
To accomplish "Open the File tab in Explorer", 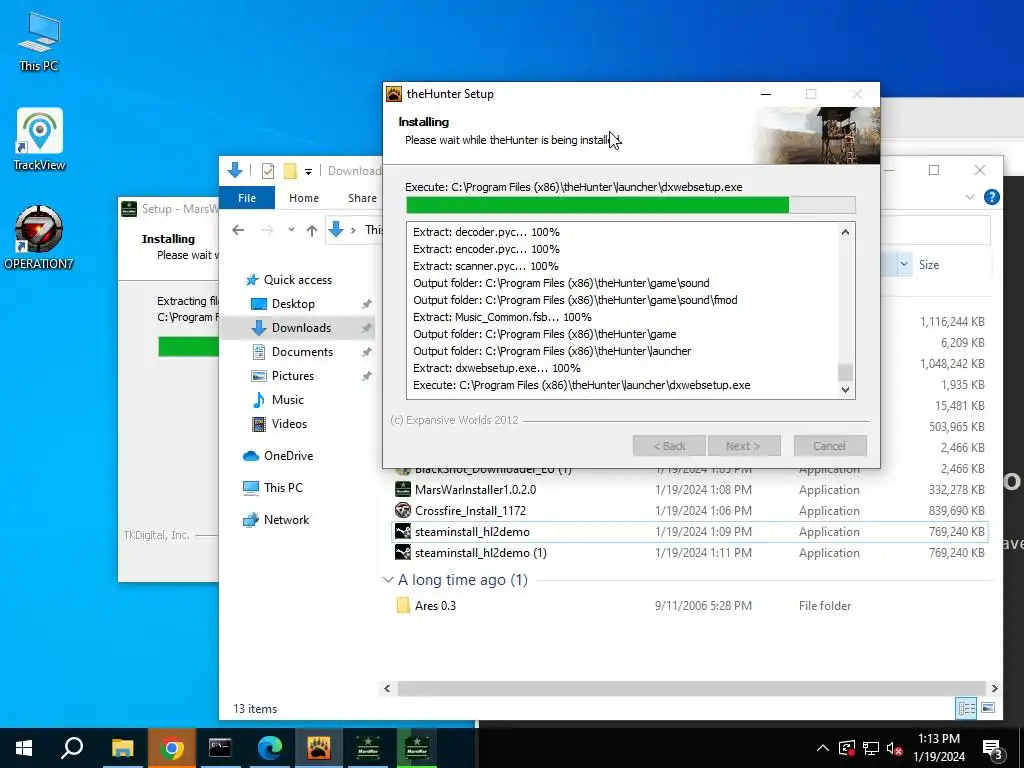I will pos(247,198).
